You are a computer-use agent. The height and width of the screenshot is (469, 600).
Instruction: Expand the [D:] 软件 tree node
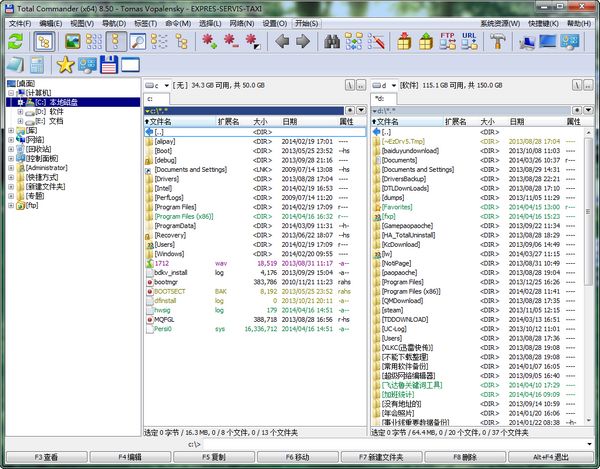coord(21,111)
